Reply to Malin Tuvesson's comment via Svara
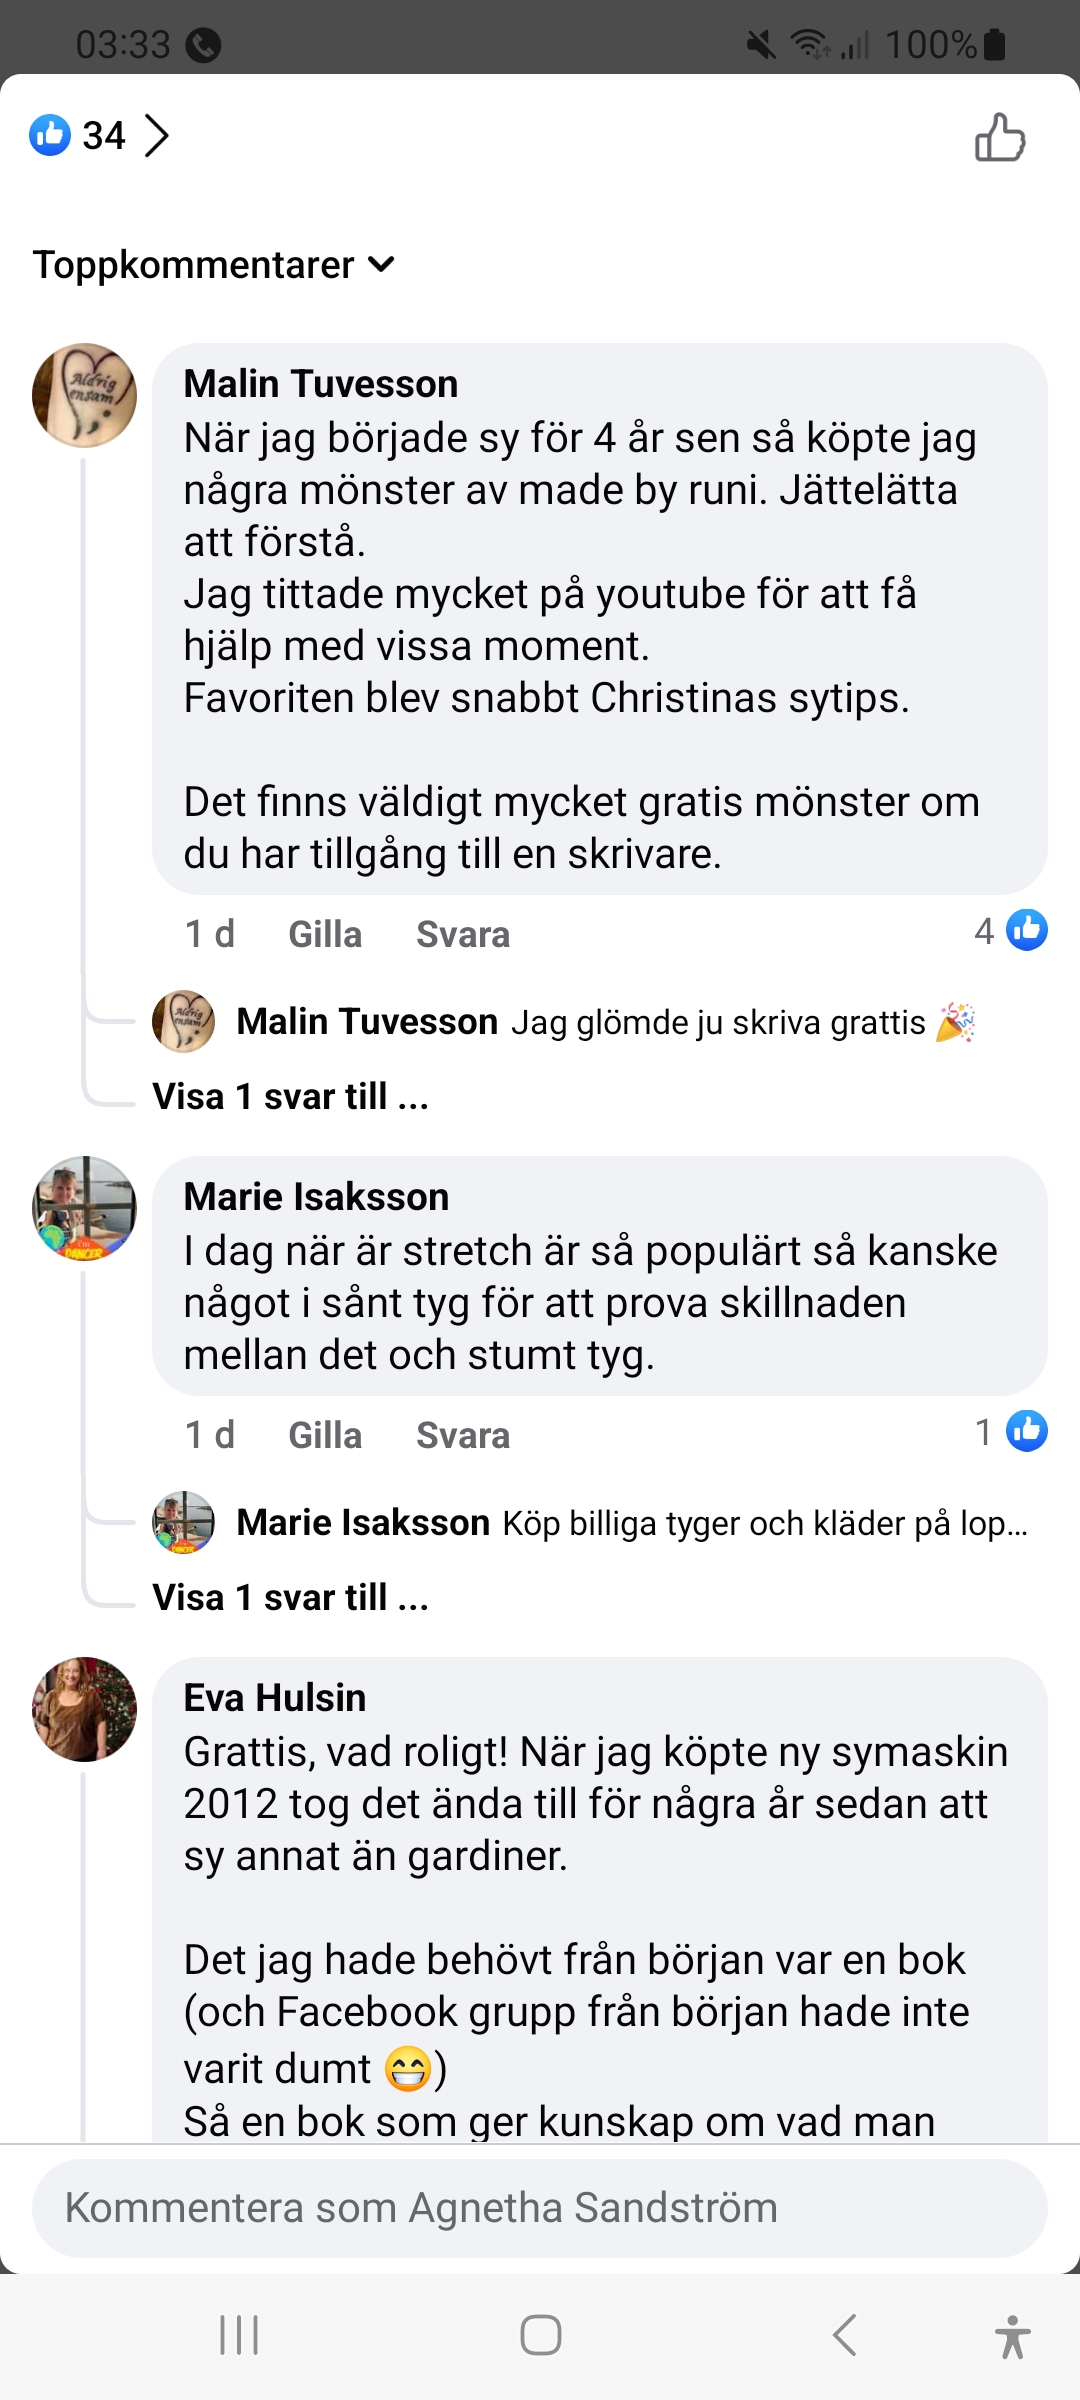The width and height of the screenshot is (1080, 2400). click(463, 935)
